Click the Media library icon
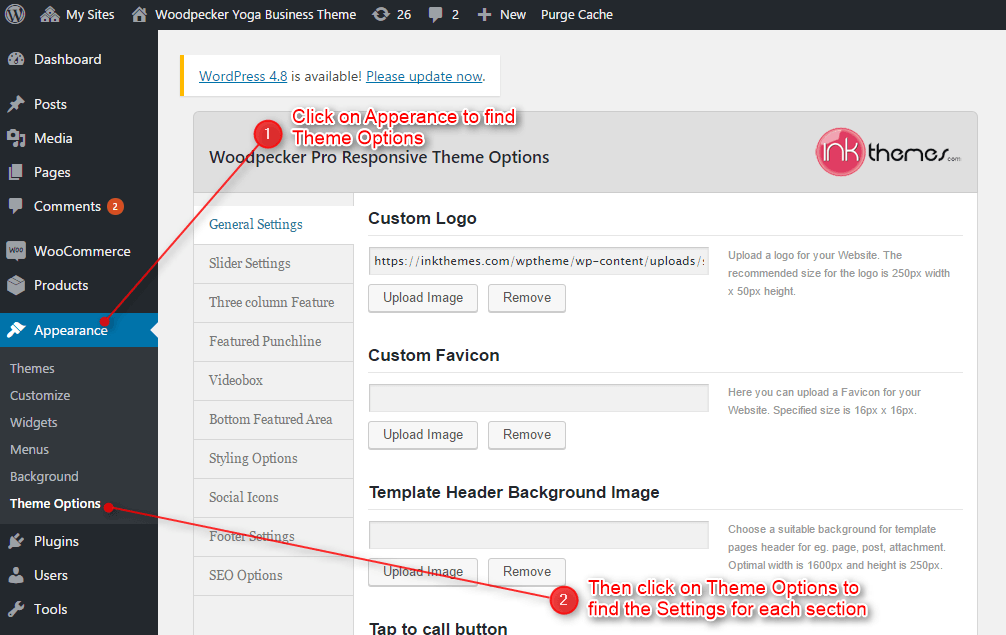Screen dimensions: 1006x635 tap(16, 138)
